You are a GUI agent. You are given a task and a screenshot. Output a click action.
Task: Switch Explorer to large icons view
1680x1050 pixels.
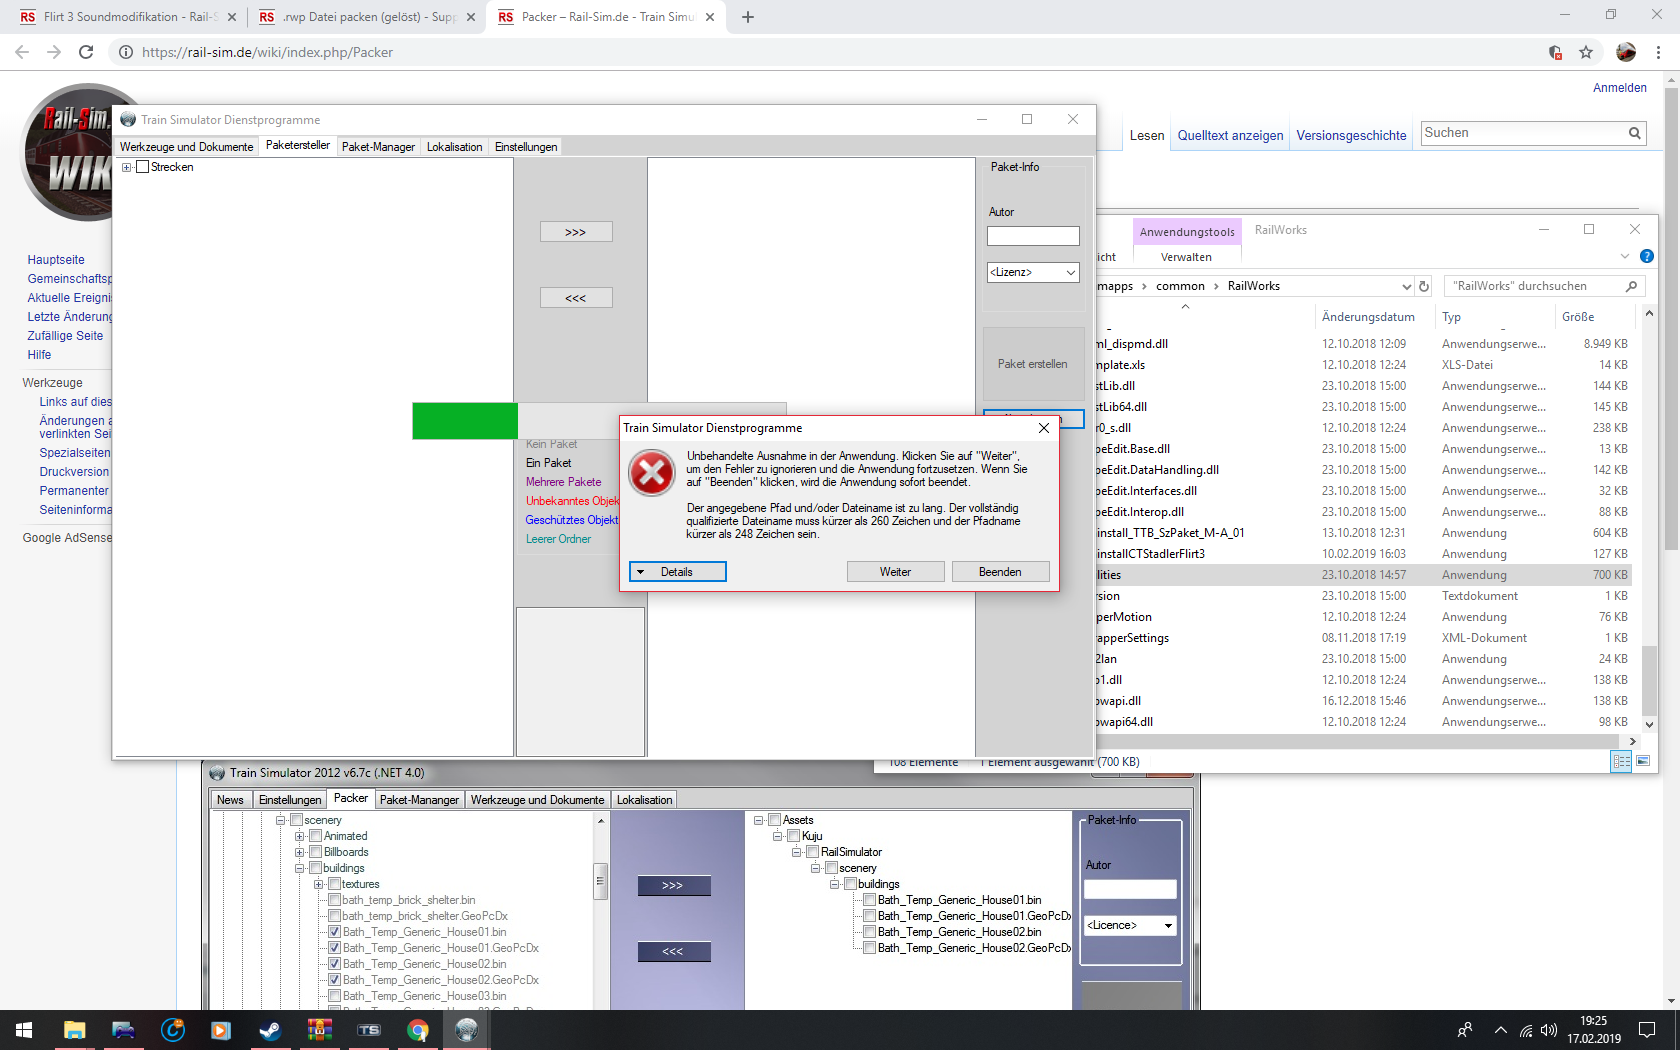[1642, 762]
